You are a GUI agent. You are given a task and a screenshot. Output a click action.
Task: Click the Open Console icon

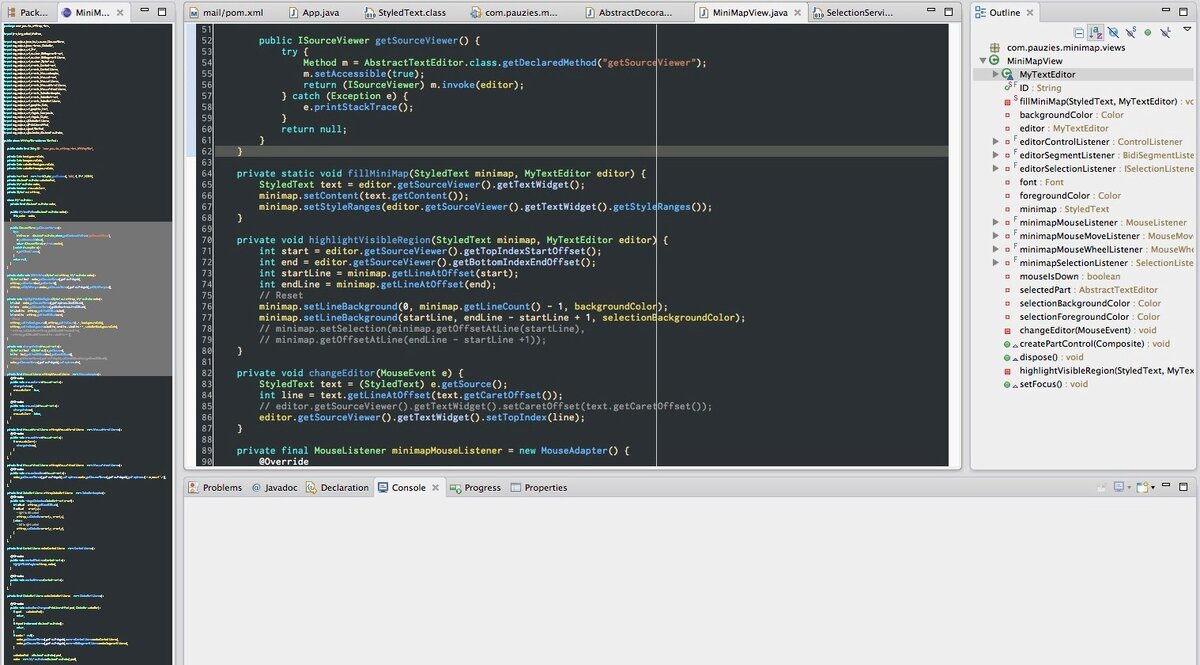(1142, 487)
